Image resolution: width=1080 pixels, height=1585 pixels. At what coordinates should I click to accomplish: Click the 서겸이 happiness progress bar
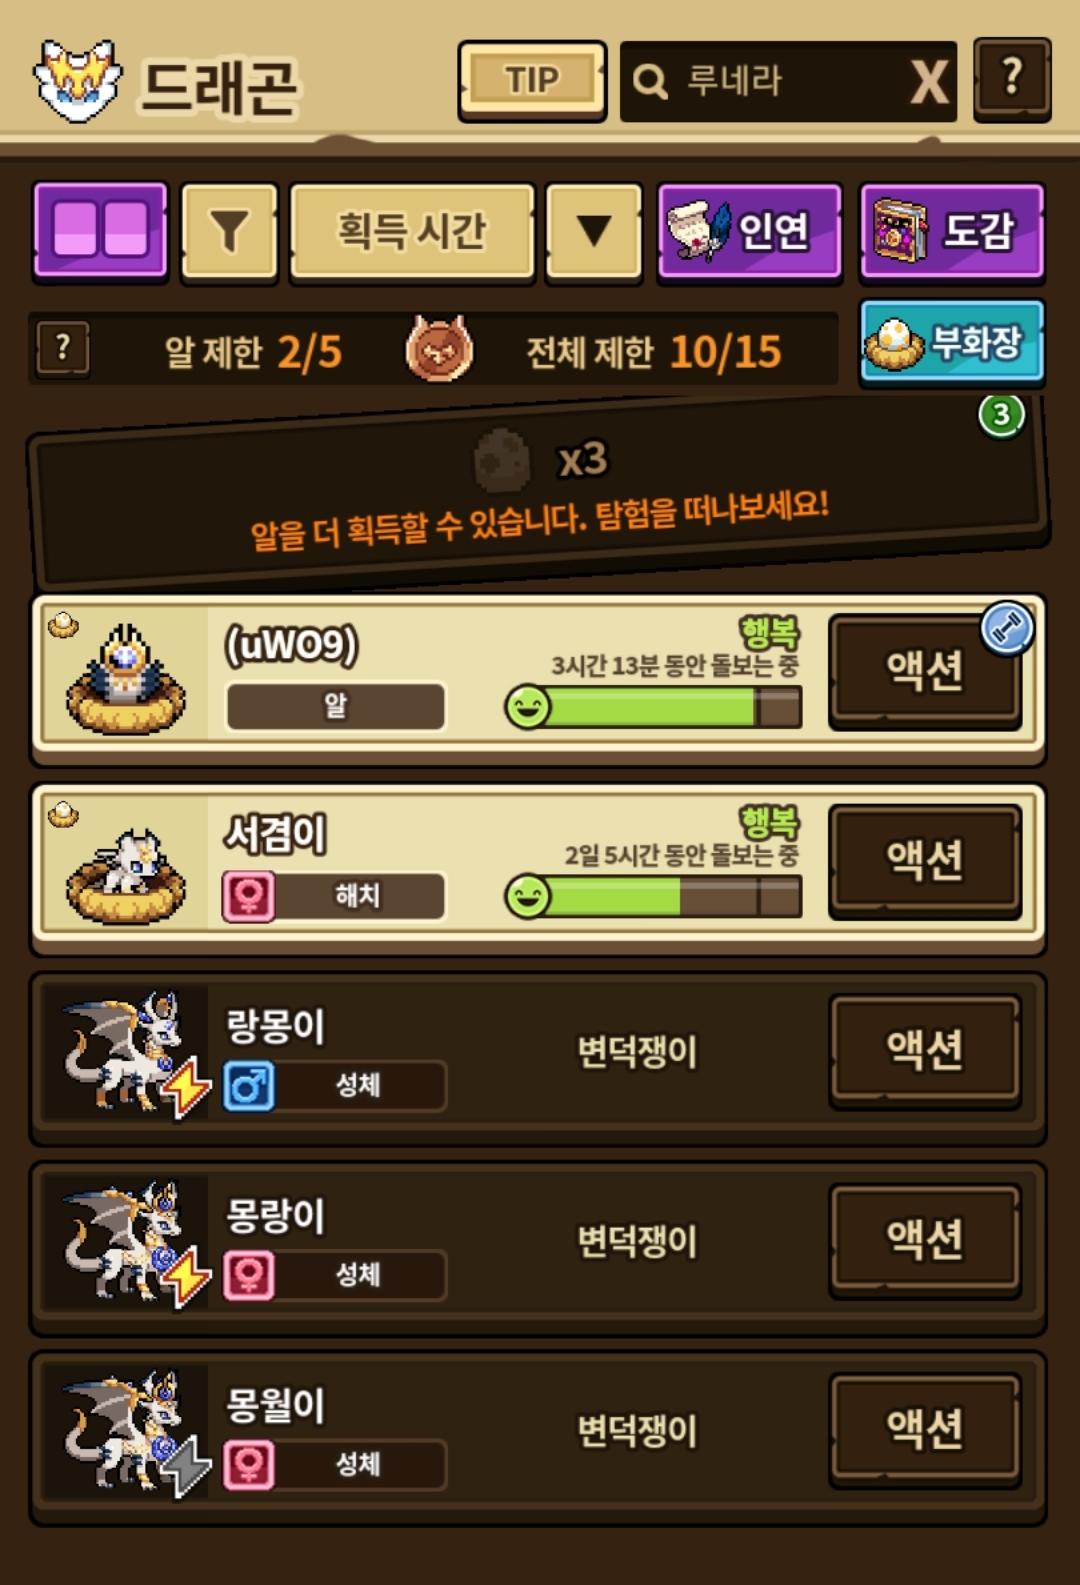[x=654, y=897]
